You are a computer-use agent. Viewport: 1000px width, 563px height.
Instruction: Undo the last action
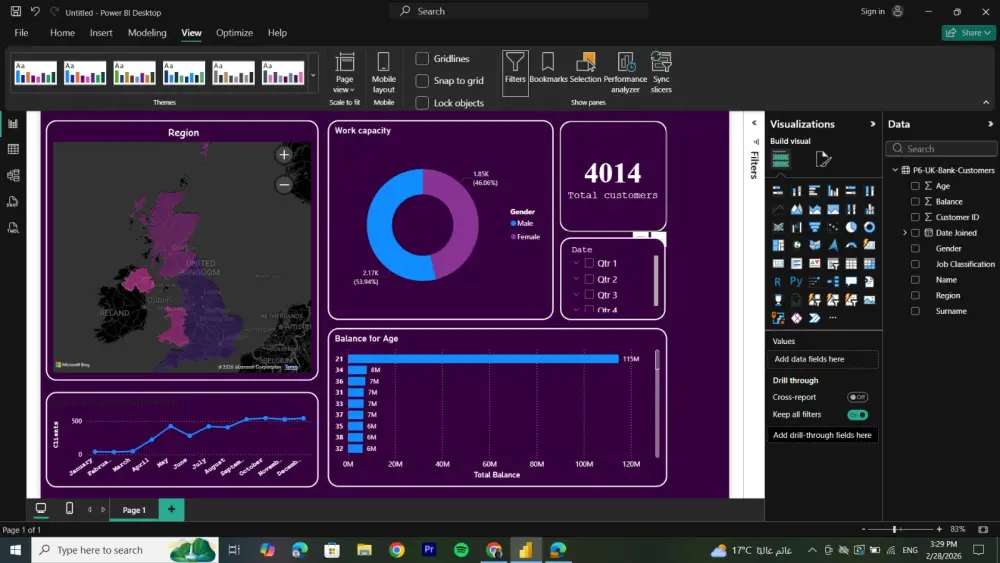[35, 11]
